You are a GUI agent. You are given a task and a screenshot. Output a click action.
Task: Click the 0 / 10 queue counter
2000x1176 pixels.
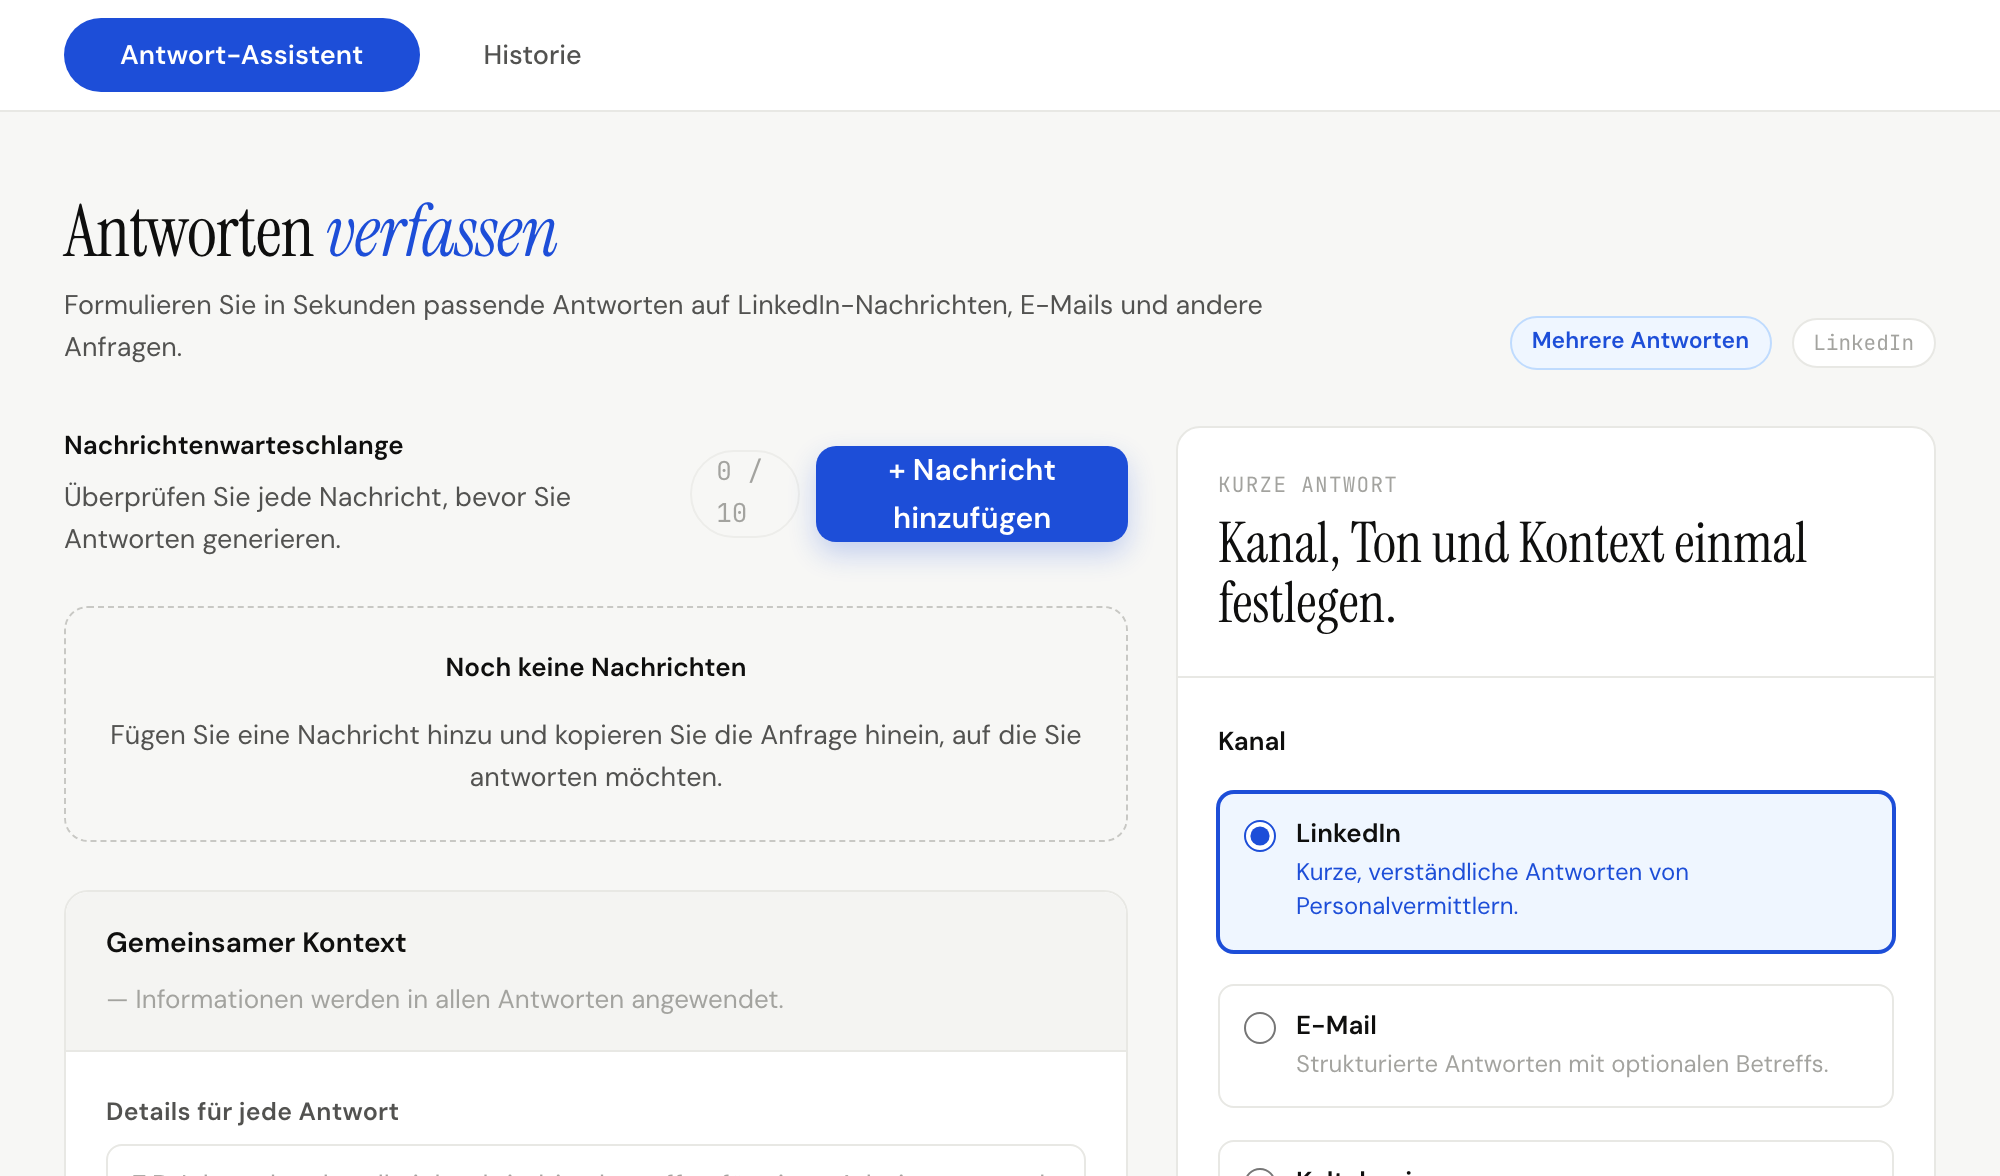pyautogui.click(x=744, y=493)
